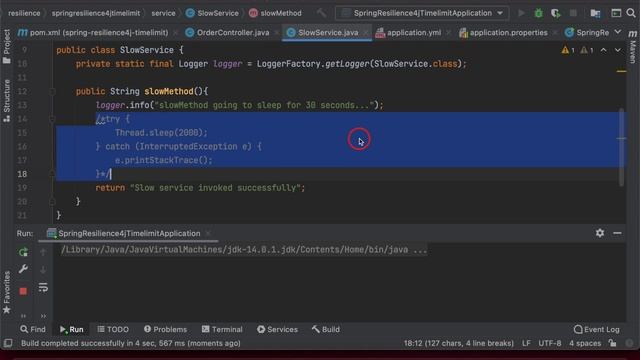Click the Build hammer icon in toolbar
This screenshot has height=360, width=640.
(x=322, y=13)
